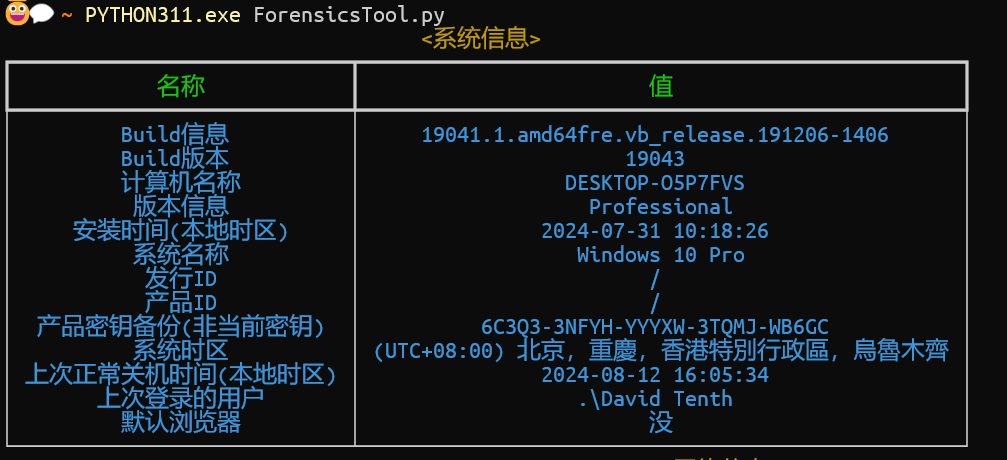The height and width of the screenshot is (460, 1007).
Task: Click the <系统信息> table title
Action: coord(481,39)
